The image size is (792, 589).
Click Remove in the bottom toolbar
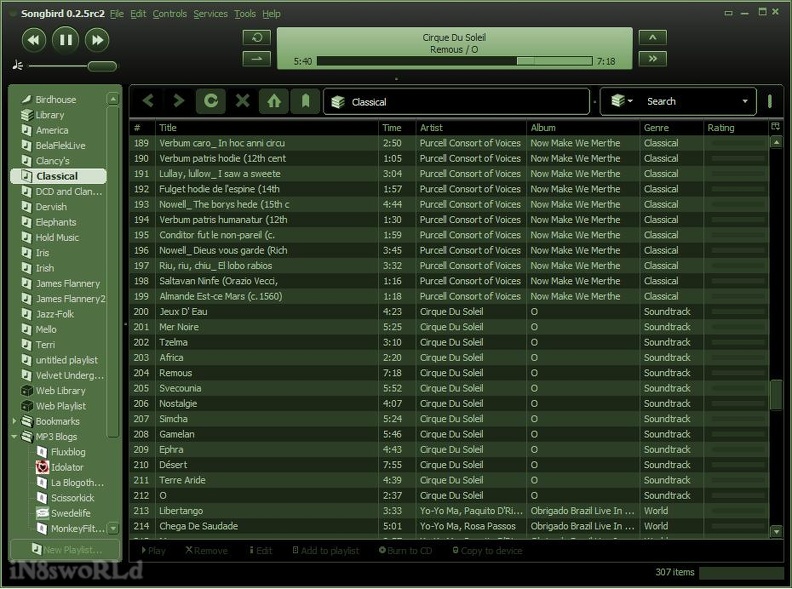(x=207, y=551)
